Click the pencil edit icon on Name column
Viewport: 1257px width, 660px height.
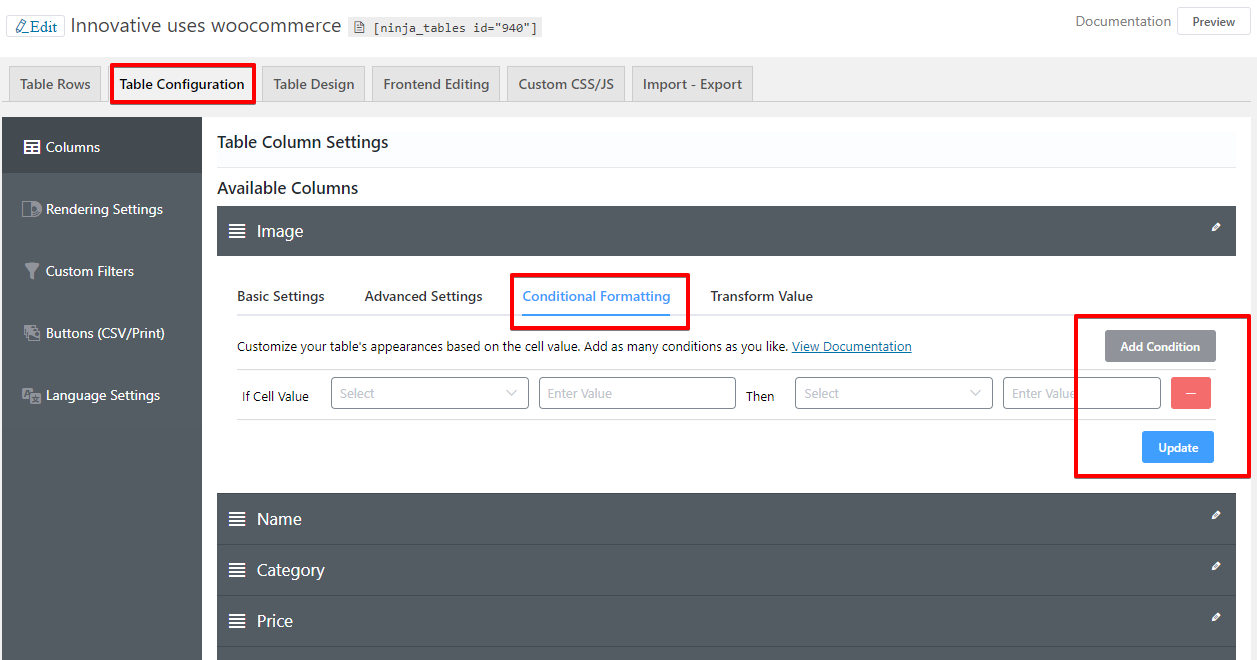click(x=1216, y=515)
